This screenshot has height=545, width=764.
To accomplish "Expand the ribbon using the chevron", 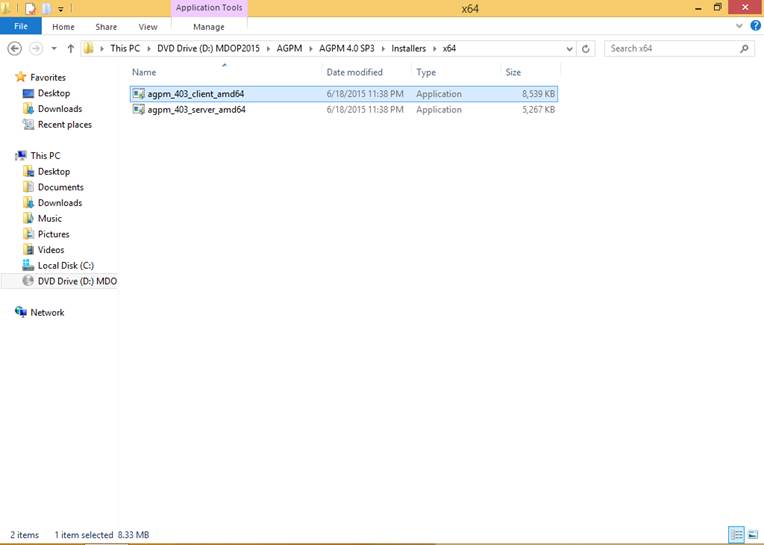I will click(x=741, y=27).
